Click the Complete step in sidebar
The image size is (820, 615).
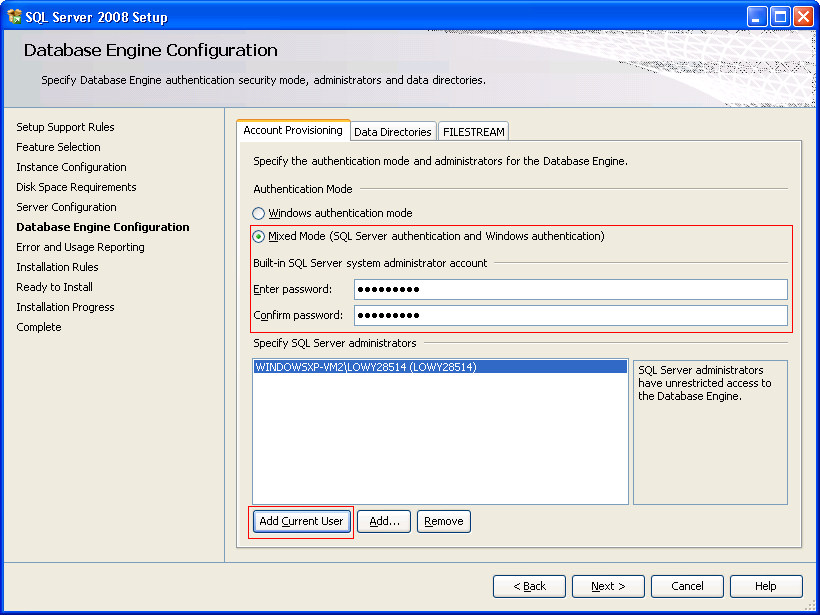39,327
